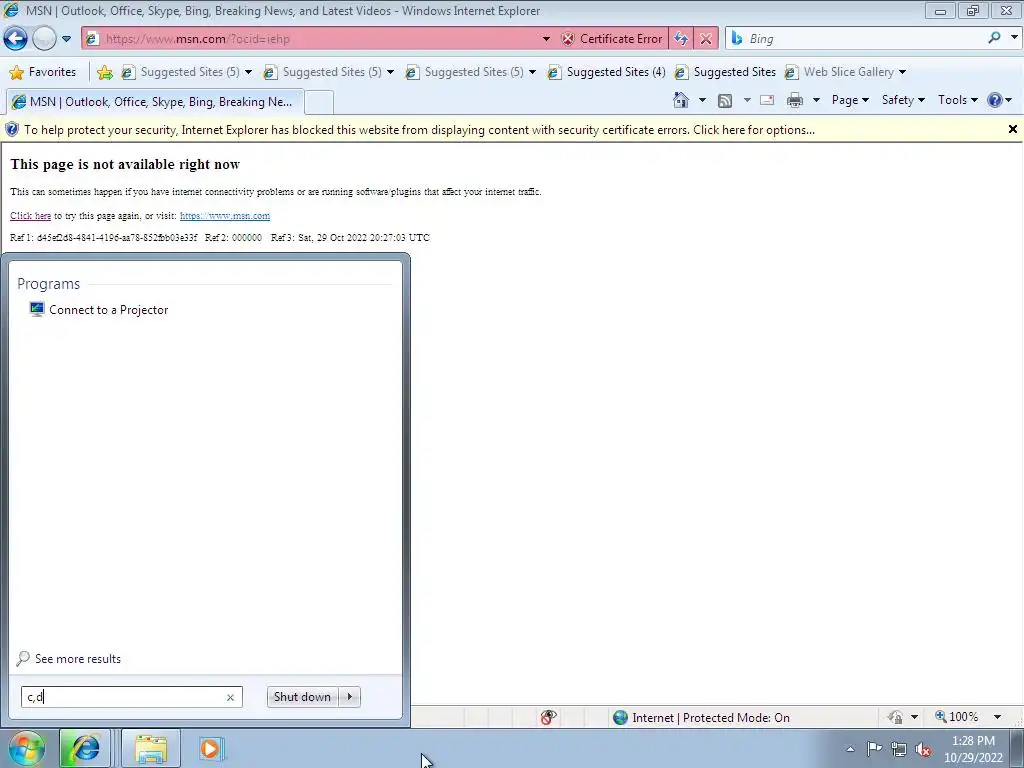Expand the Web Slice Gallery dropdown arrow

pyautogui.click(x=903, y=72)
